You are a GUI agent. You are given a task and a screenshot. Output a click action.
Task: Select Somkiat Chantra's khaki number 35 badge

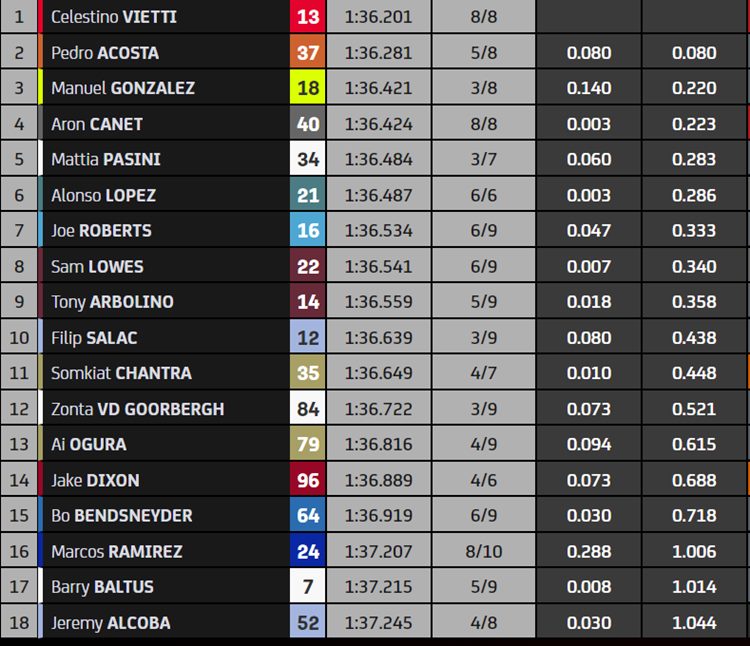(308, 372)
